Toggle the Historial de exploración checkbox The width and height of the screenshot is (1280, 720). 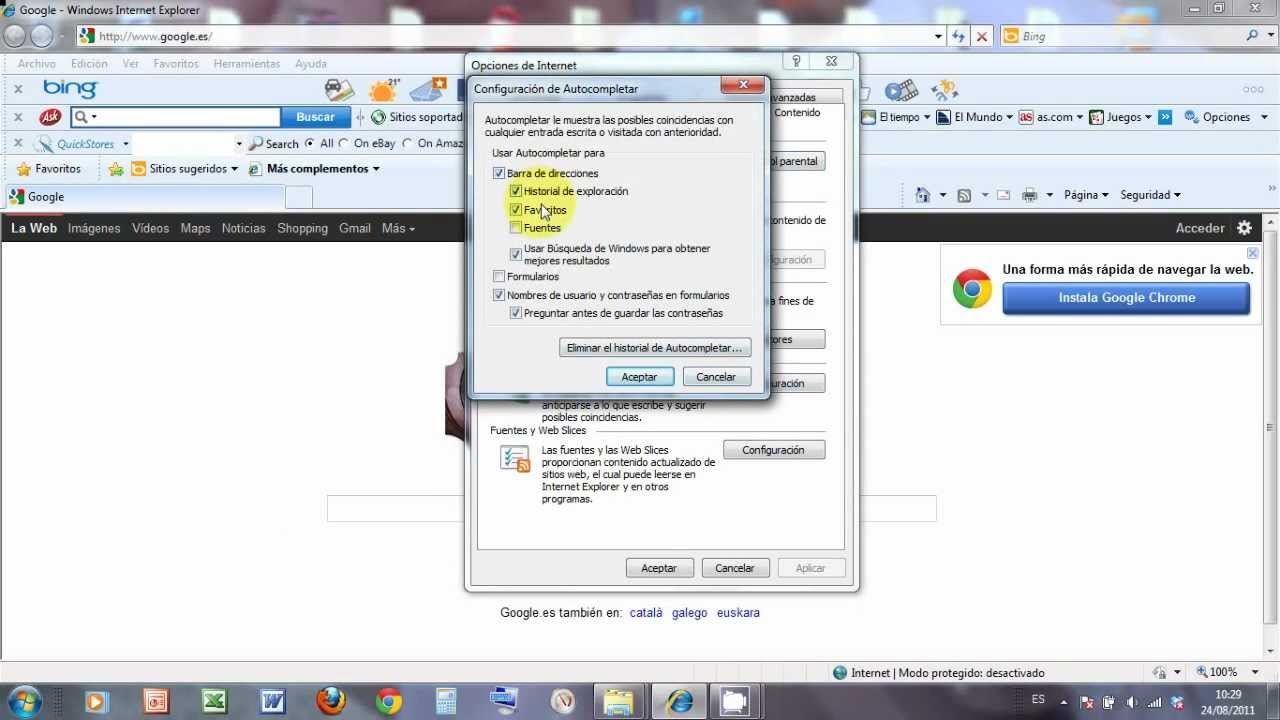(516, 191)
